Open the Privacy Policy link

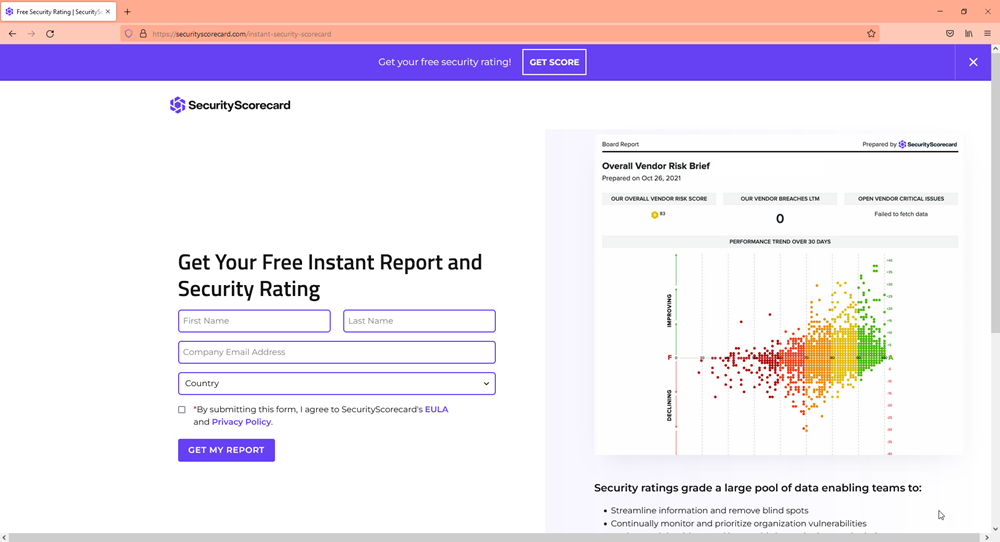[241, 422]
